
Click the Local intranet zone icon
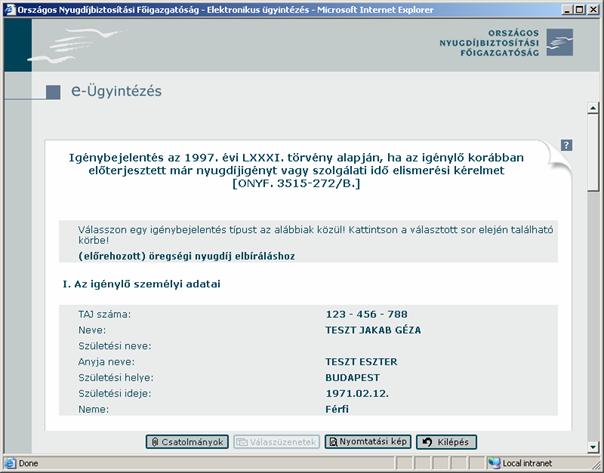point(494,463)
